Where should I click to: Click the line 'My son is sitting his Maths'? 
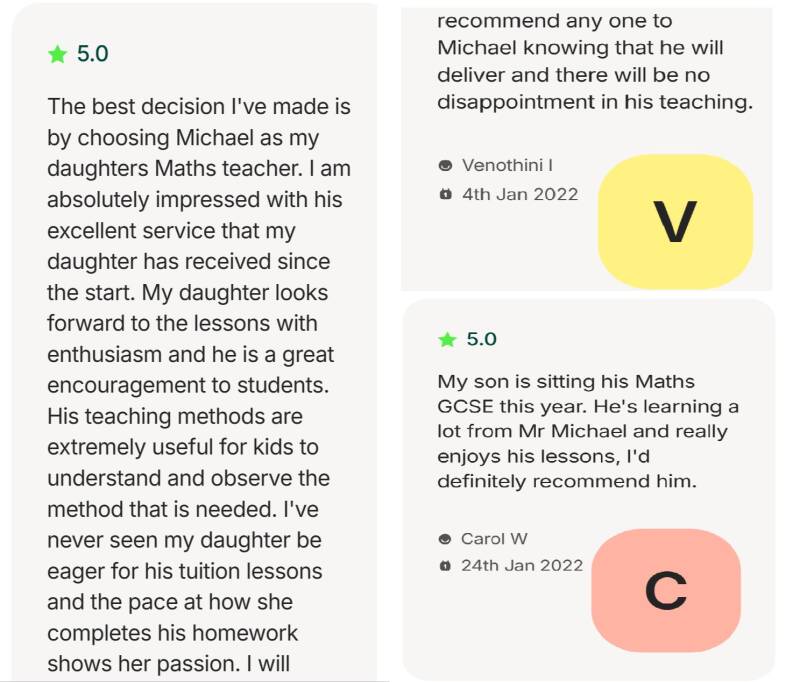(566, 381)
